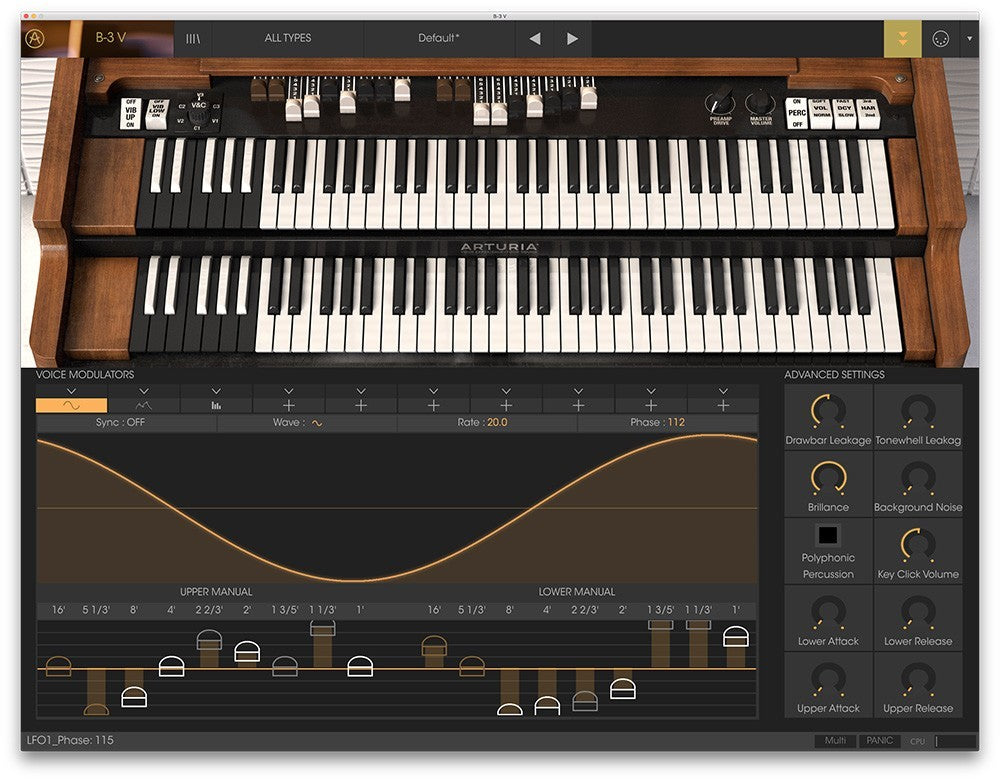Click the Background Noise knob
The height and width of the screenshot is (781, 1000).
tap(918, 478)
